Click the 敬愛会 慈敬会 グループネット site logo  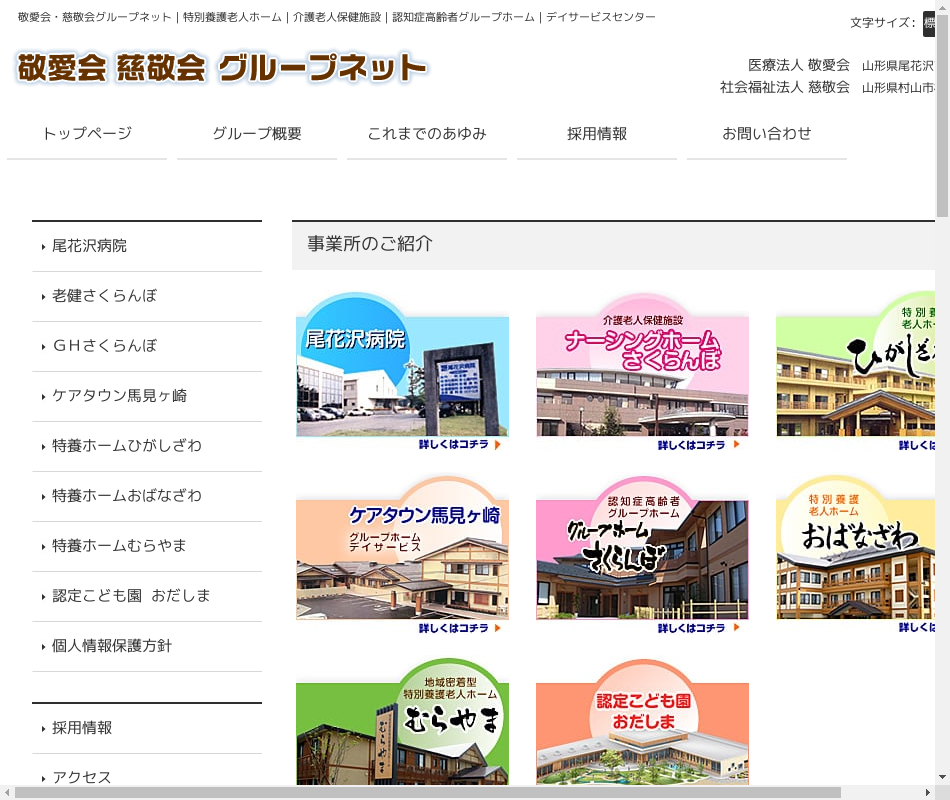tap(222, 68)
